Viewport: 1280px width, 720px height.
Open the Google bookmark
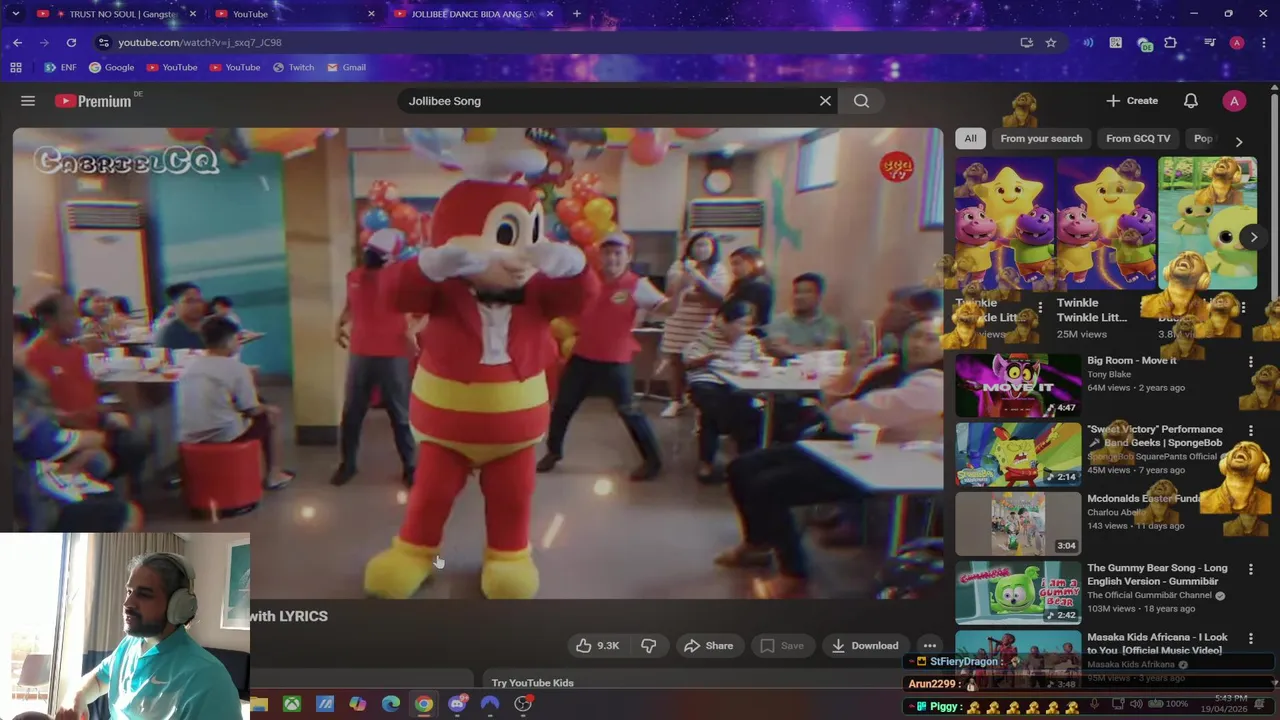[111, 68]
